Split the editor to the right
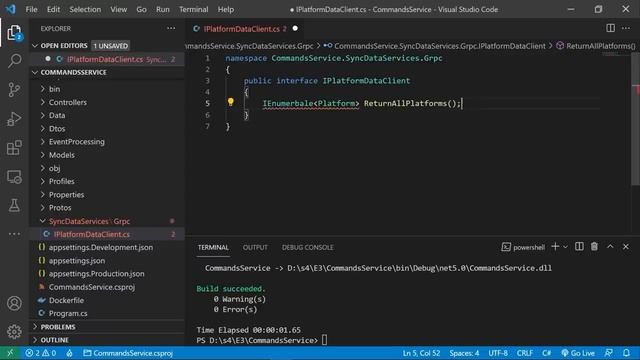The height and width of the screenshot is (360, 640). [x=610, y=28]
